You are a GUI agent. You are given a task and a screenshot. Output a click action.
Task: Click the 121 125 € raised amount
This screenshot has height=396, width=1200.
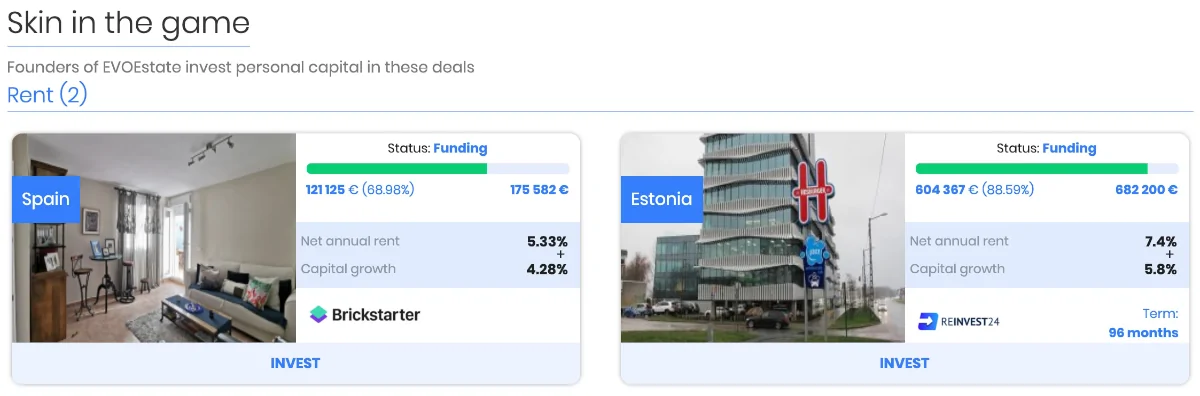click(332, 189)
